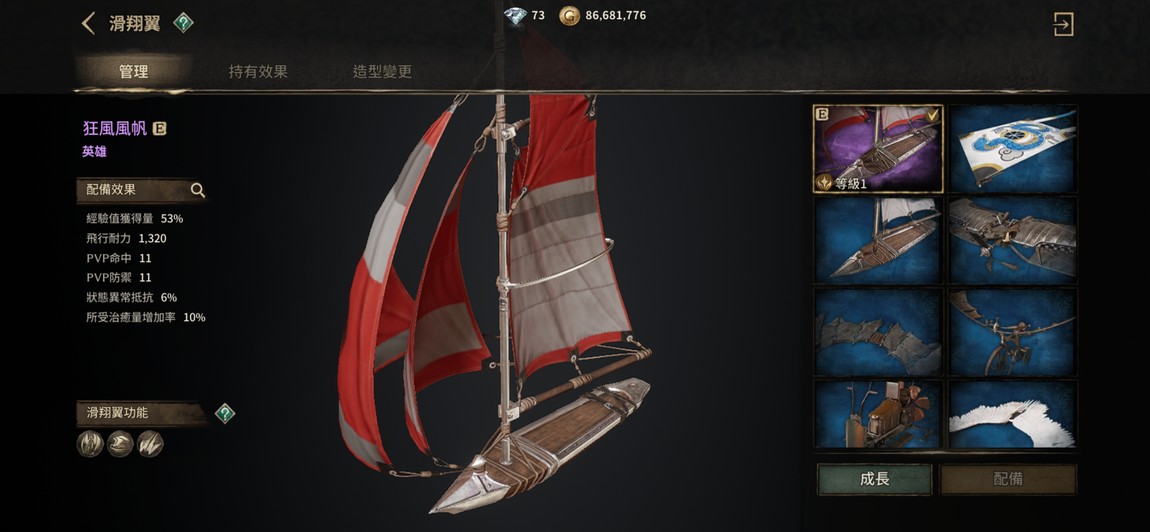The image size is (1150, 532).
Task: Select the dark bat-wing glider thumbnail
Action: 879,332
